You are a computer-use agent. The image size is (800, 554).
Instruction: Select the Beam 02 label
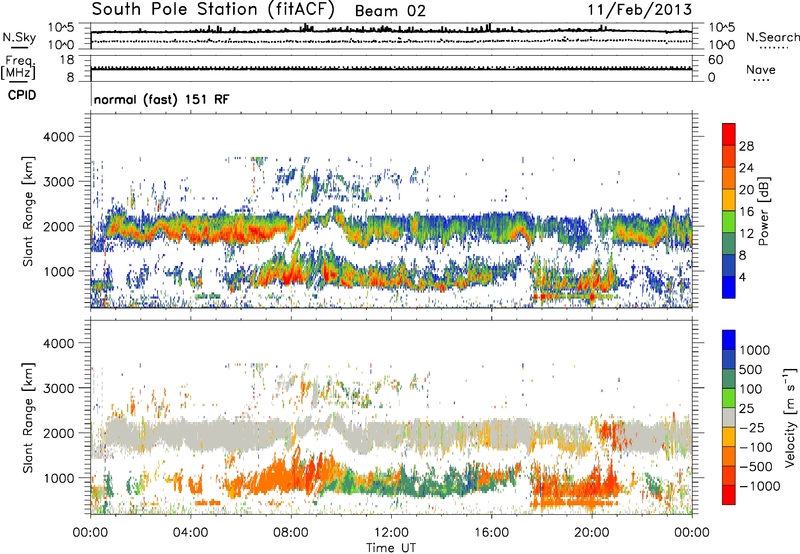[x=390, y=11]
